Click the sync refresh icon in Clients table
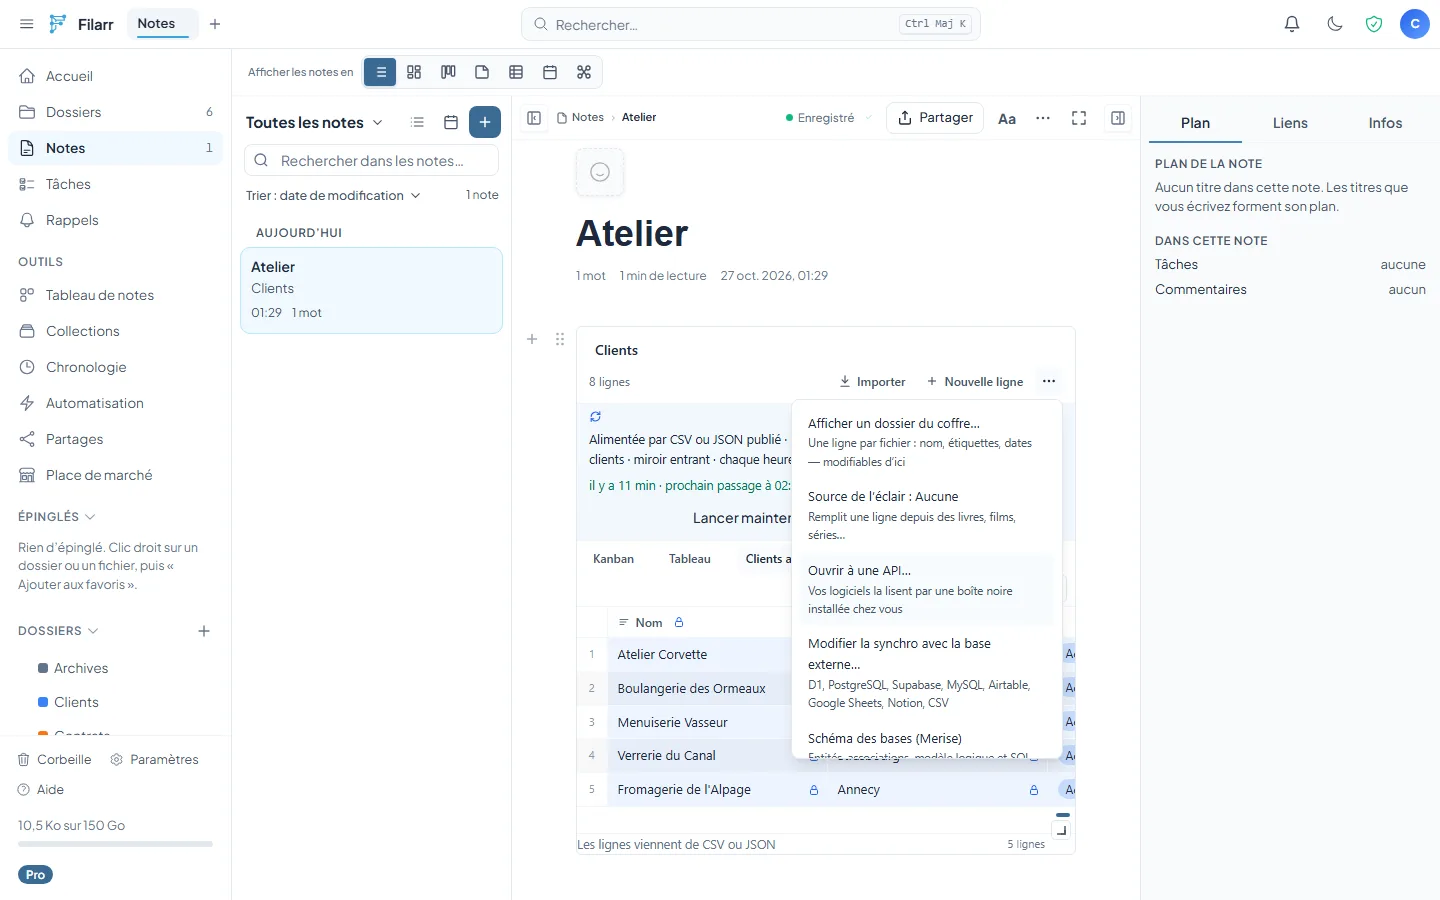1440x900 pixels. [595, 416]
